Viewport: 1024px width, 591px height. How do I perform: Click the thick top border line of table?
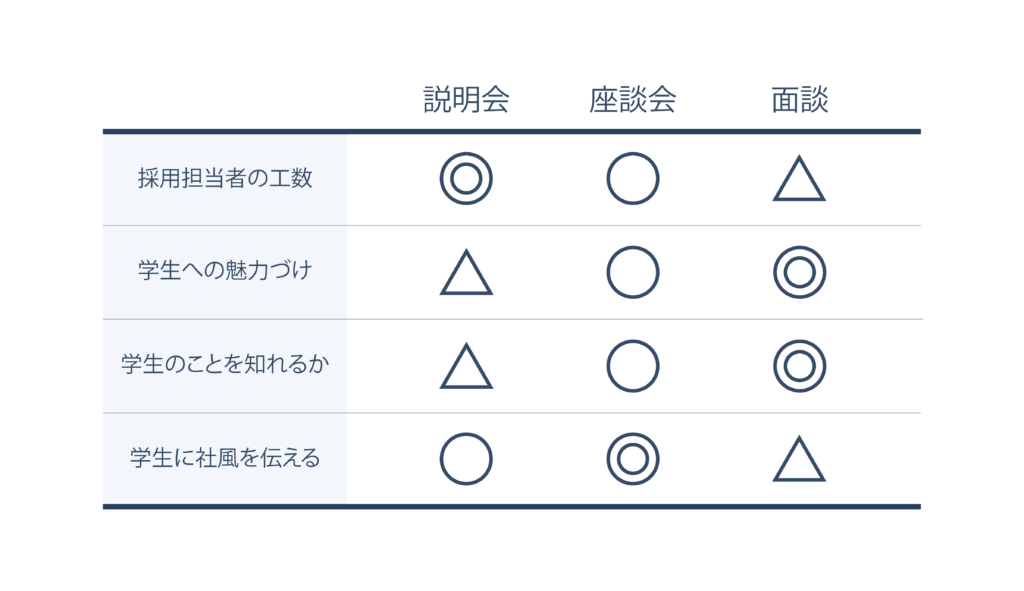[x=511, y=131]
